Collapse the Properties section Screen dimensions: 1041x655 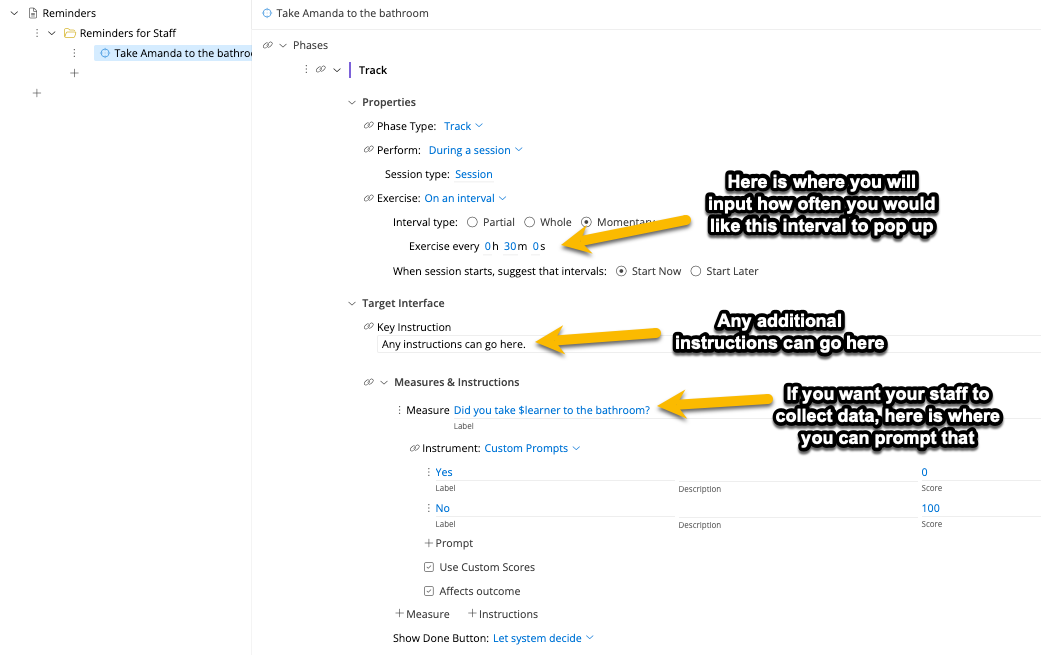tap(352, 102)
